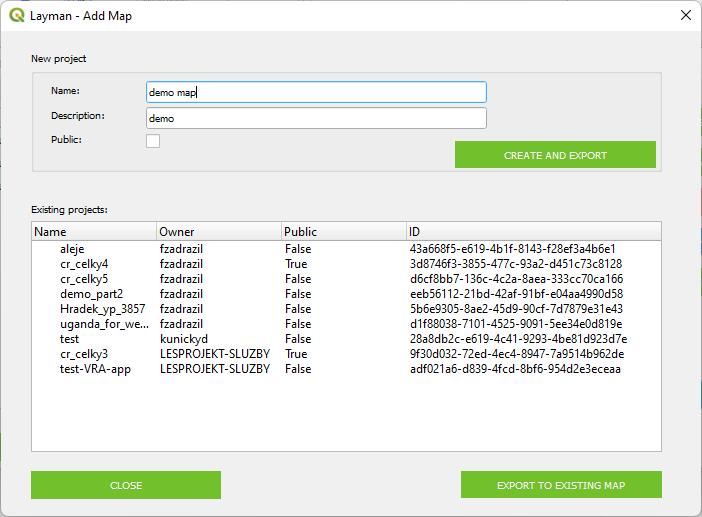Click EXPORT TO EXISTING MAP button
Screen dimensions: 702x517
[561, 485]
